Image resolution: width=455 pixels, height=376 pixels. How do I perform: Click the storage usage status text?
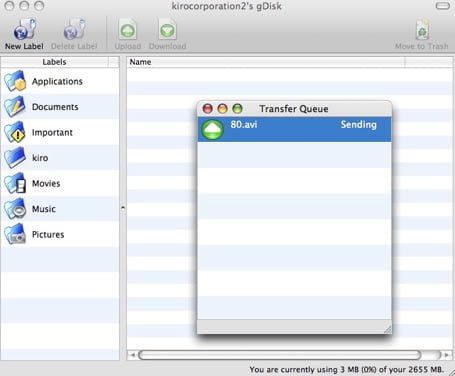pyautogui.click(x=347, y=369)
